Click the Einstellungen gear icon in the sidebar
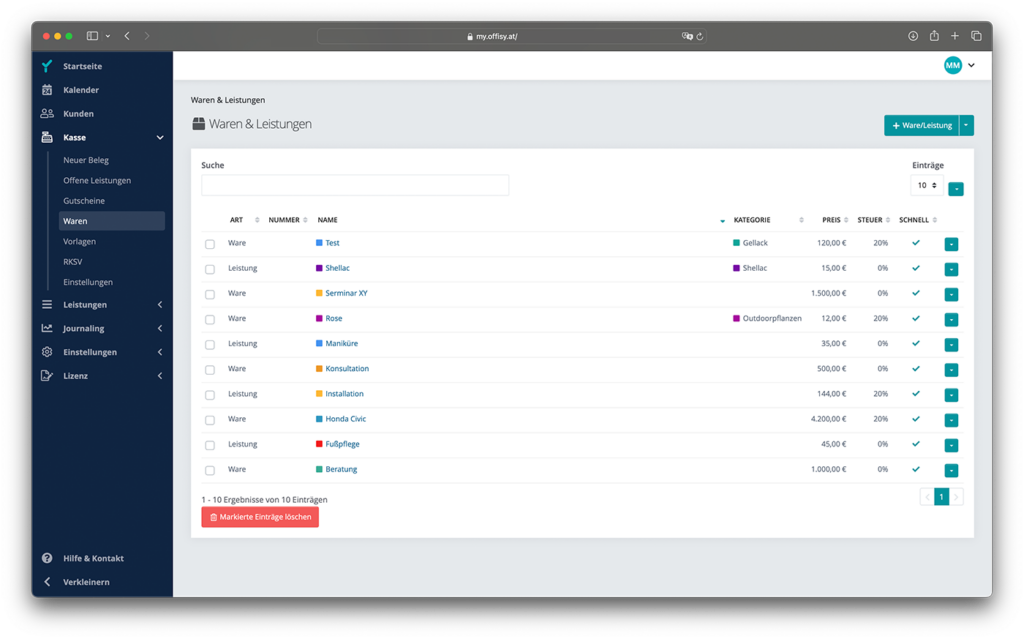Screen dimensions: 1024x639 (x=47, y=352)
